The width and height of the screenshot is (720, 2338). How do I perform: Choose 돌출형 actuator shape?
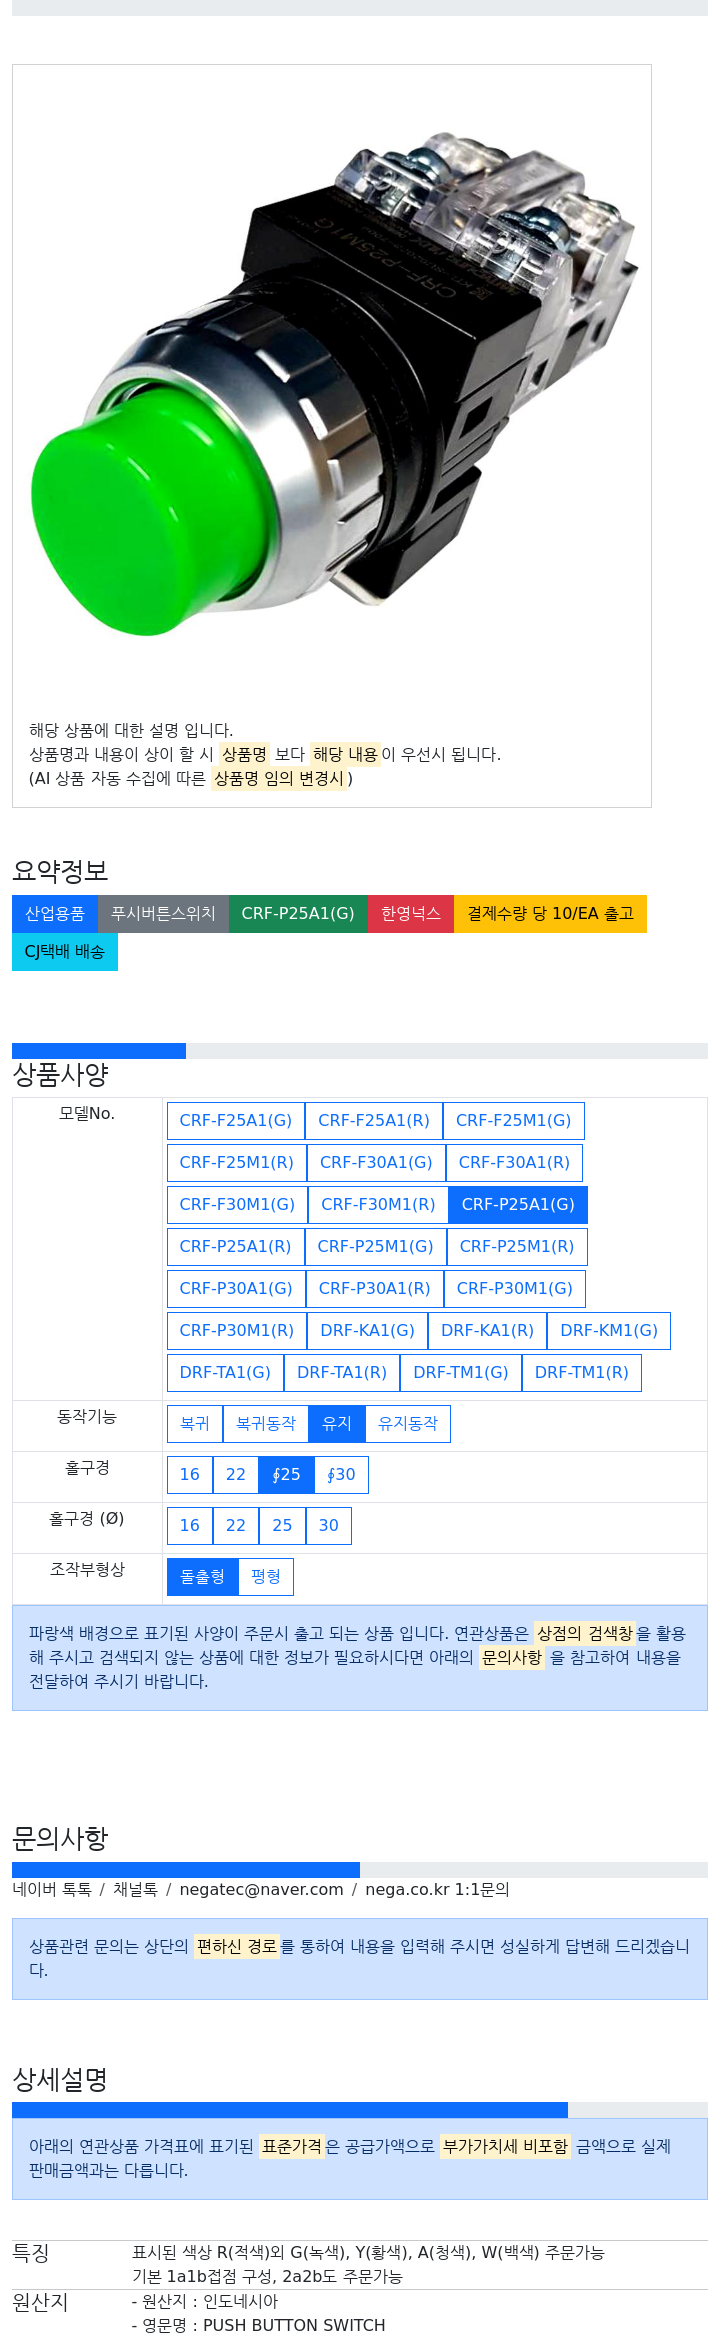click(202, 1577)
